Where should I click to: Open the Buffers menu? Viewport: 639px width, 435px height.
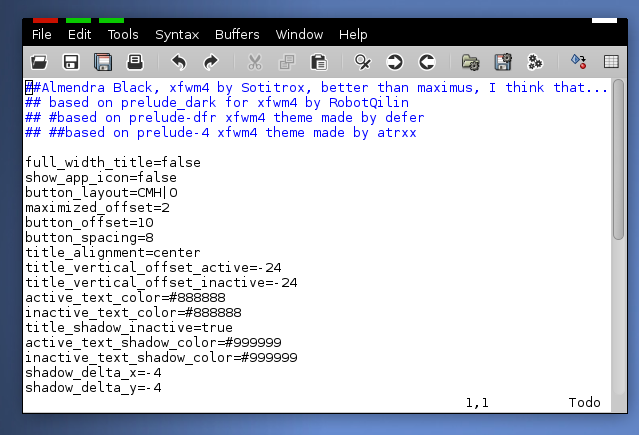[x=237, y=35]
